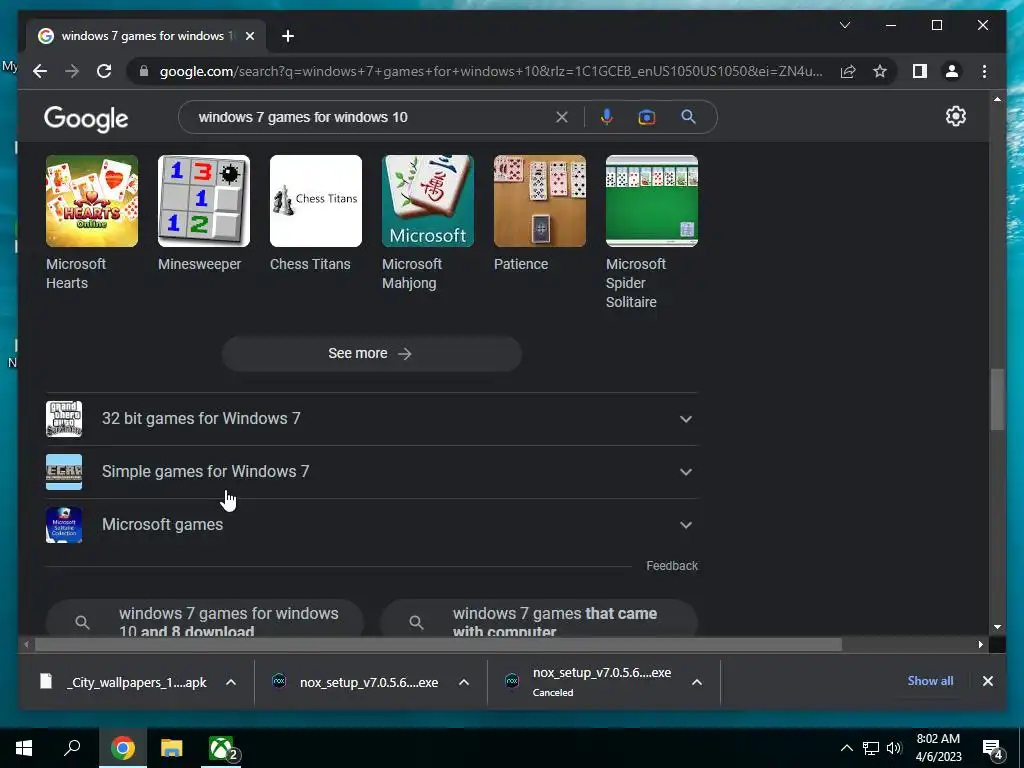Open the notification center

[x=992, y=748]
